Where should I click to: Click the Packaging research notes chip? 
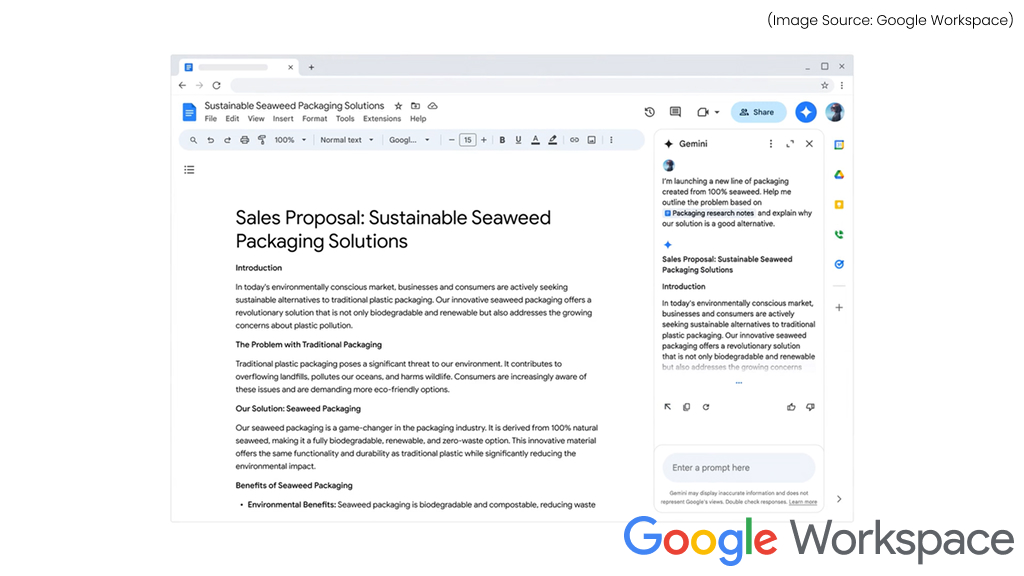click(x=709, y=213)
